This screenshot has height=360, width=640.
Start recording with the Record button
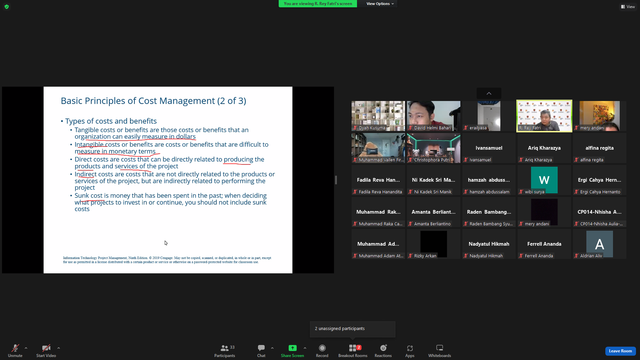(x=322, y=350)
